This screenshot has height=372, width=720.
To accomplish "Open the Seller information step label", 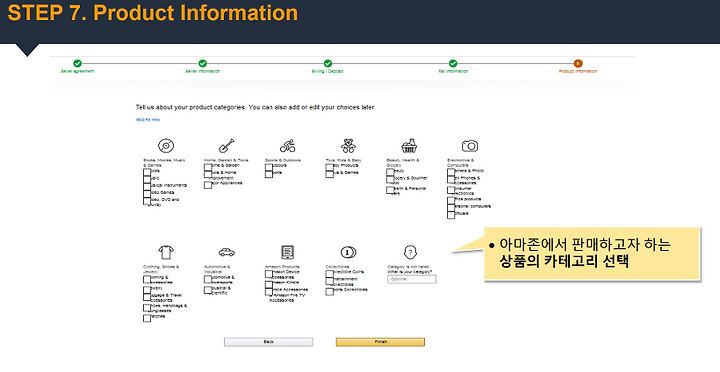I will tap(202, 71).
